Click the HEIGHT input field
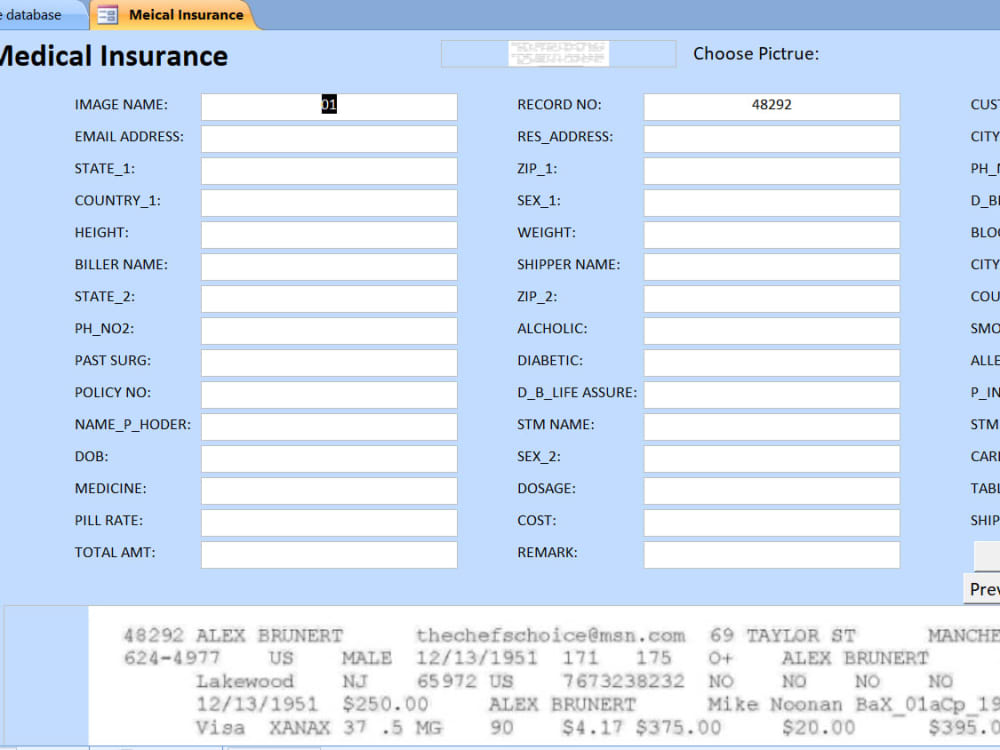 (329, 235)
